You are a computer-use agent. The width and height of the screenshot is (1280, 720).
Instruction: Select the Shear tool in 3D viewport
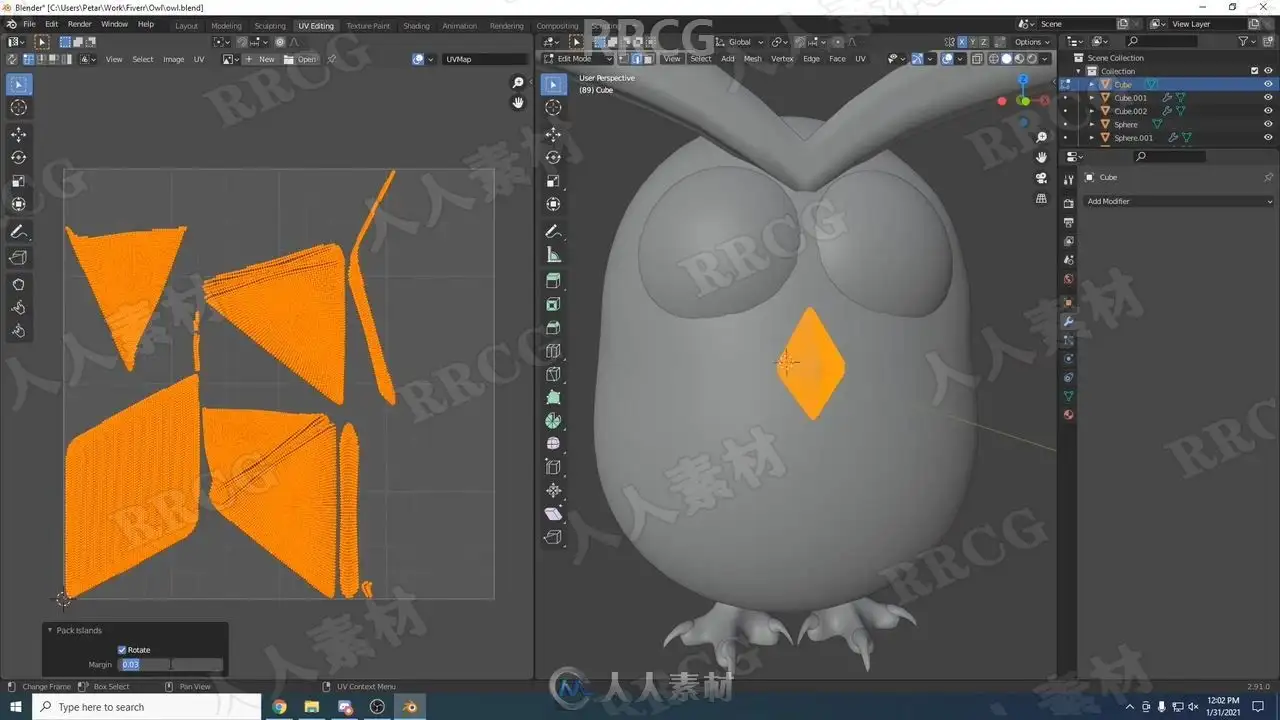pos(554,514)
